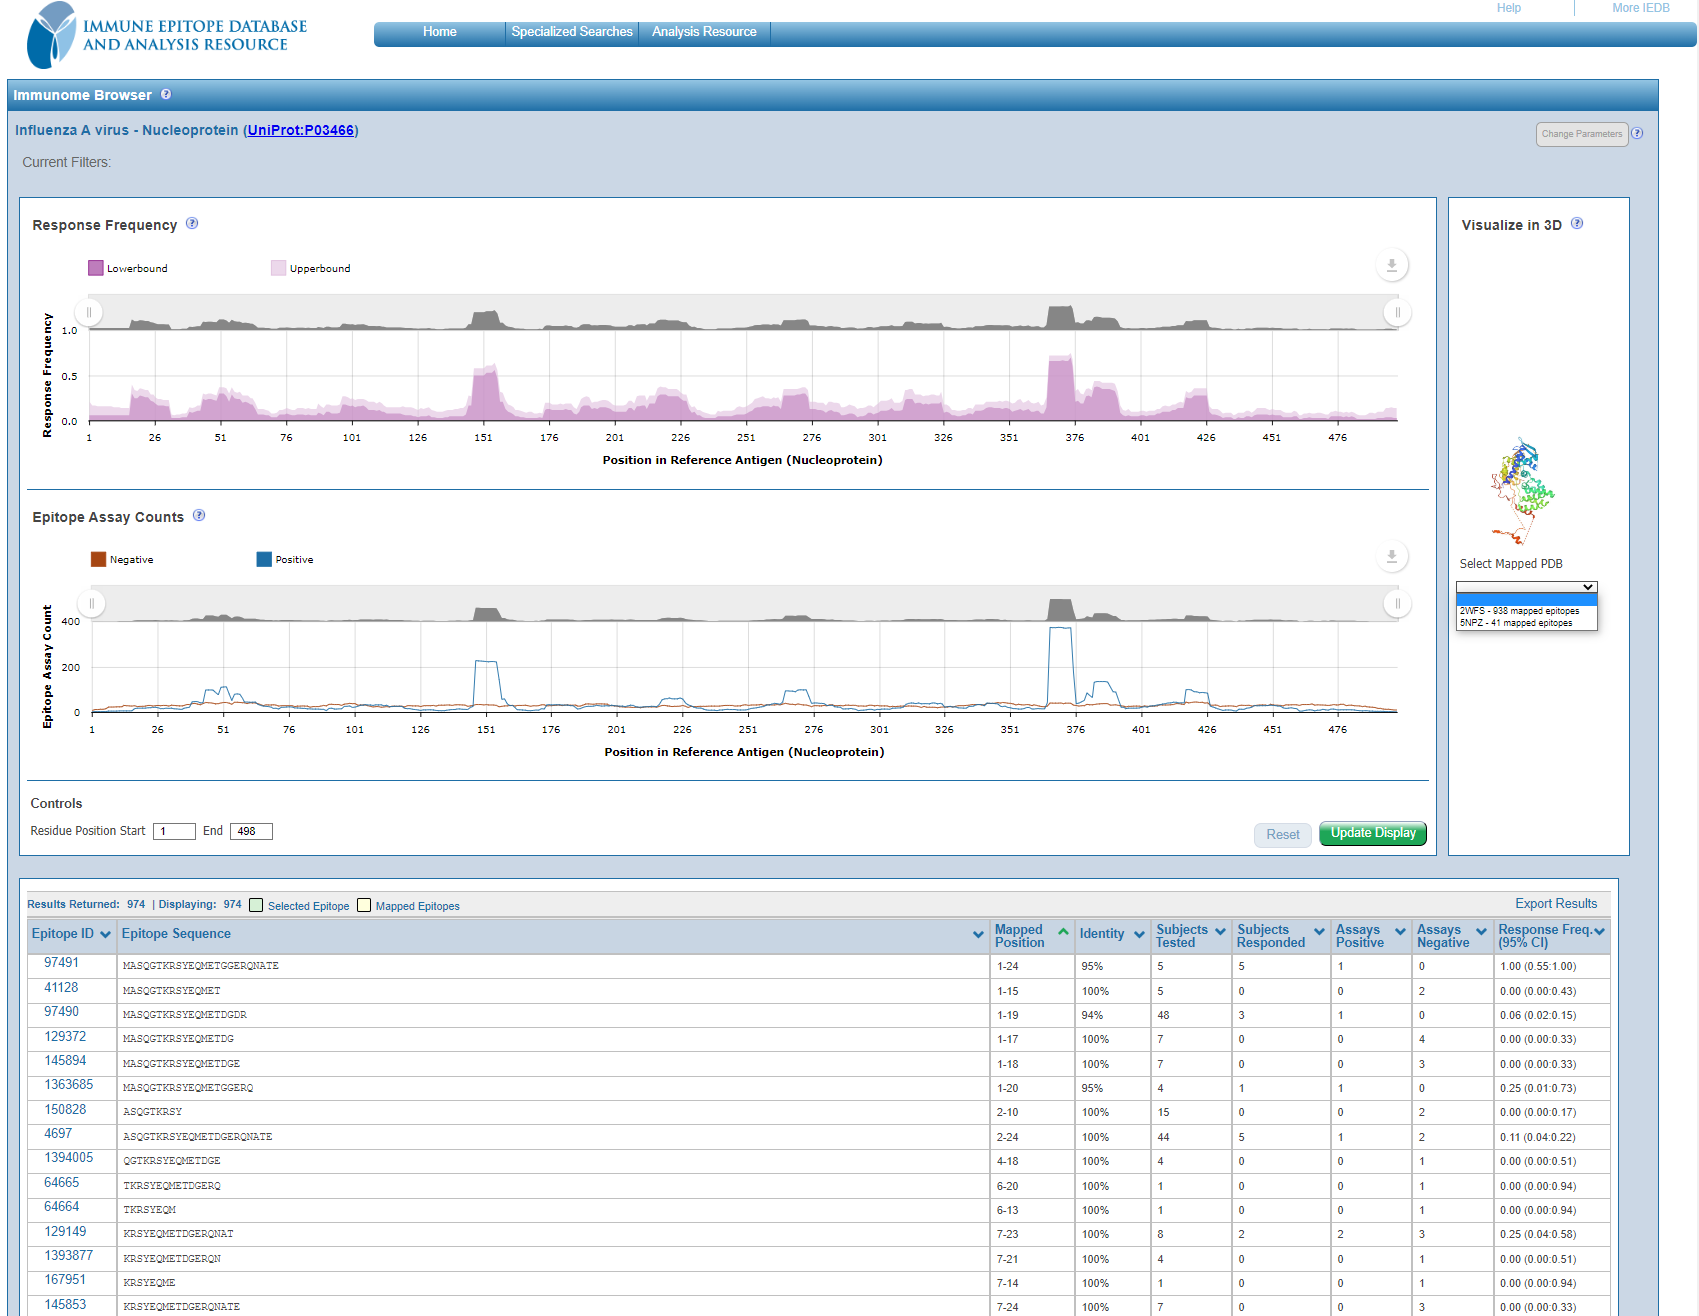The width and height of the screenshot is (1699, 1316).
Task: Open More IEDB link
Action: click(x=1640, y=8)
